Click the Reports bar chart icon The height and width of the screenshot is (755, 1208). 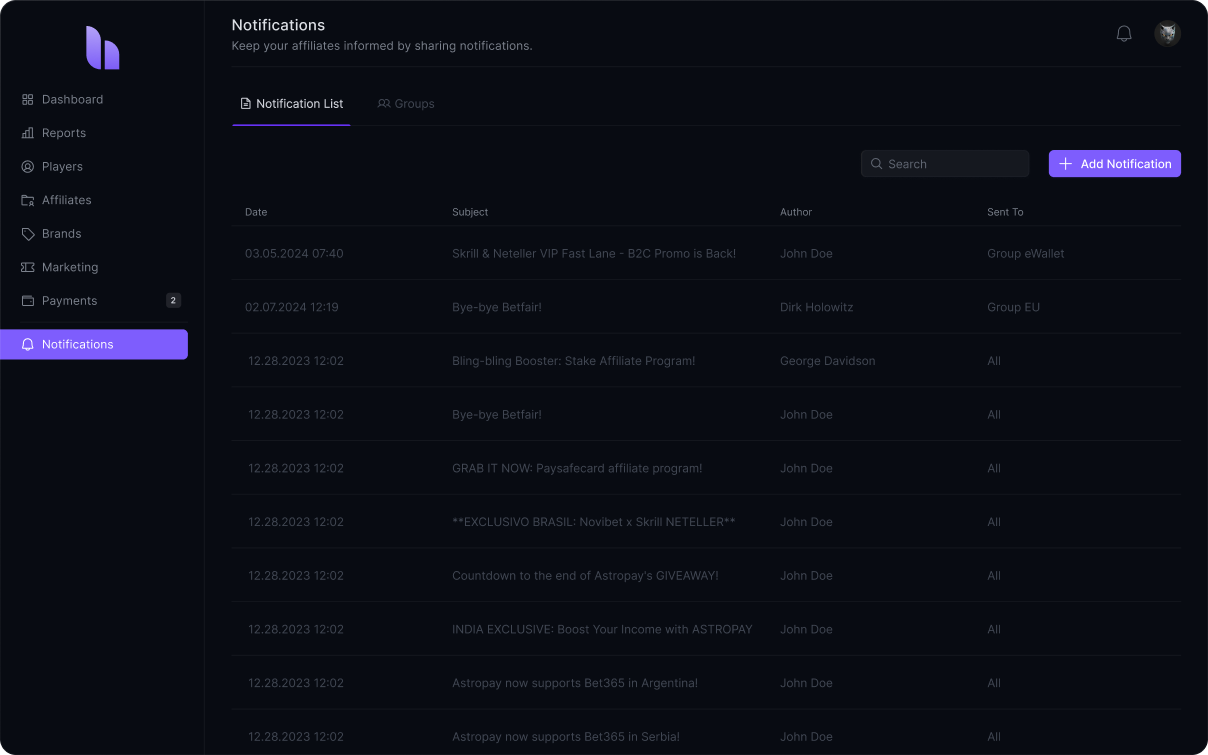click(x=28, y=133)
